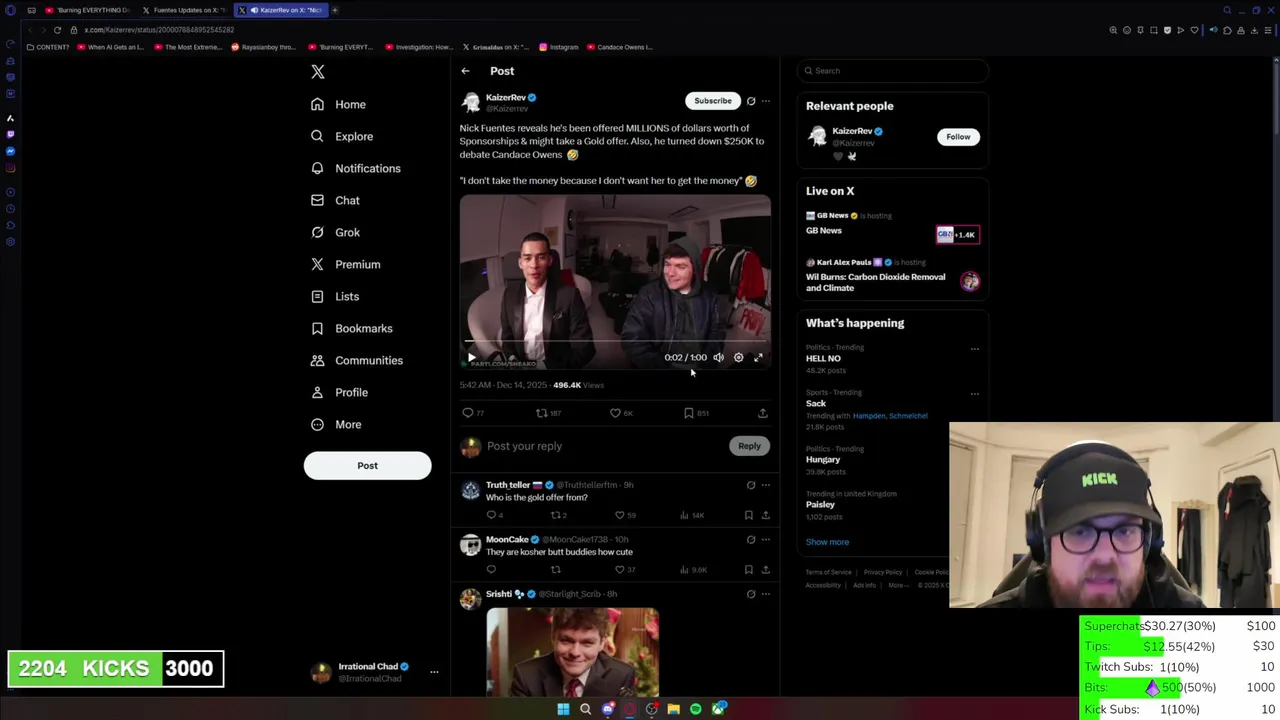The width and height of the screenshot is (1280, 720).
Task: Open options for HELL NO trend
Action: coord(975,349)
